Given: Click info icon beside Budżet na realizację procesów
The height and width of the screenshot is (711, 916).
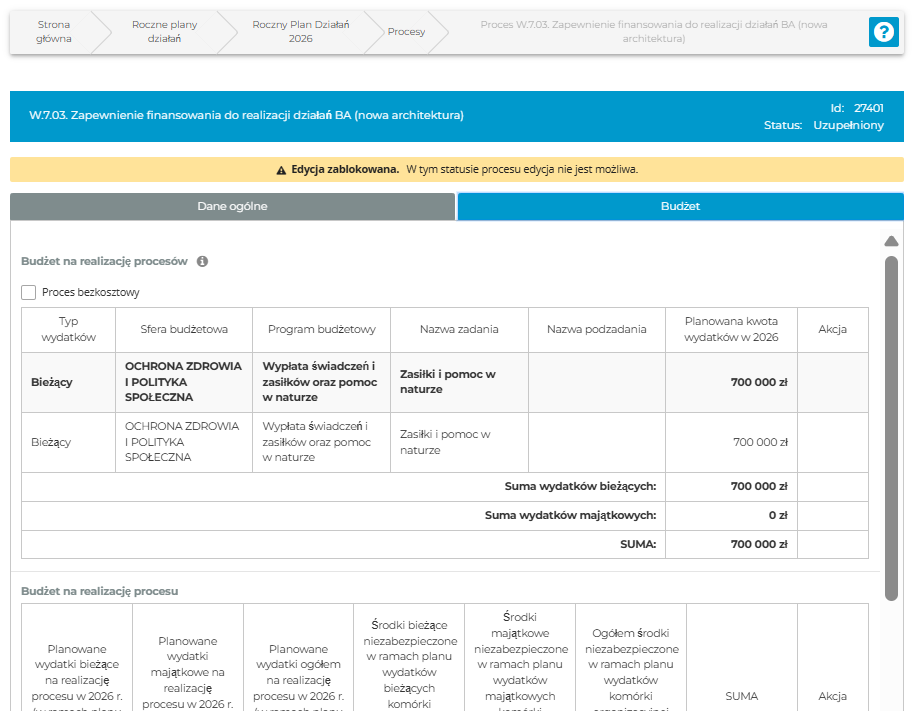Looking at the screenshot, I should [202, 261].
